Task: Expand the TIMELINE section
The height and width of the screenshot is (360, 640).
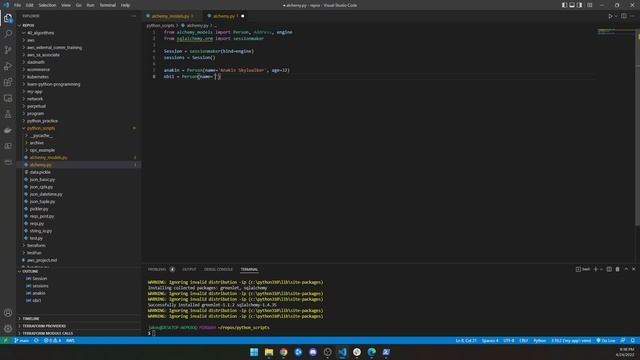Action: 31,319
